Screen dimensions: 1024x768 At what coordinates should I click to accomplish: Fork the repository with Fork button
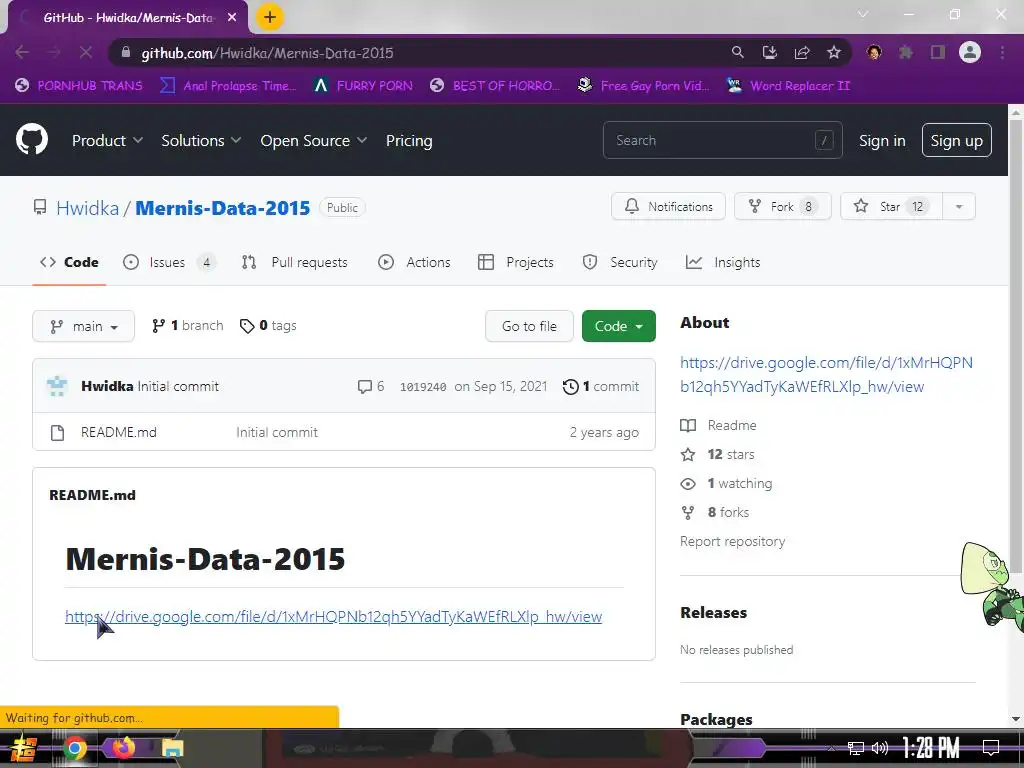pos(782,206)
